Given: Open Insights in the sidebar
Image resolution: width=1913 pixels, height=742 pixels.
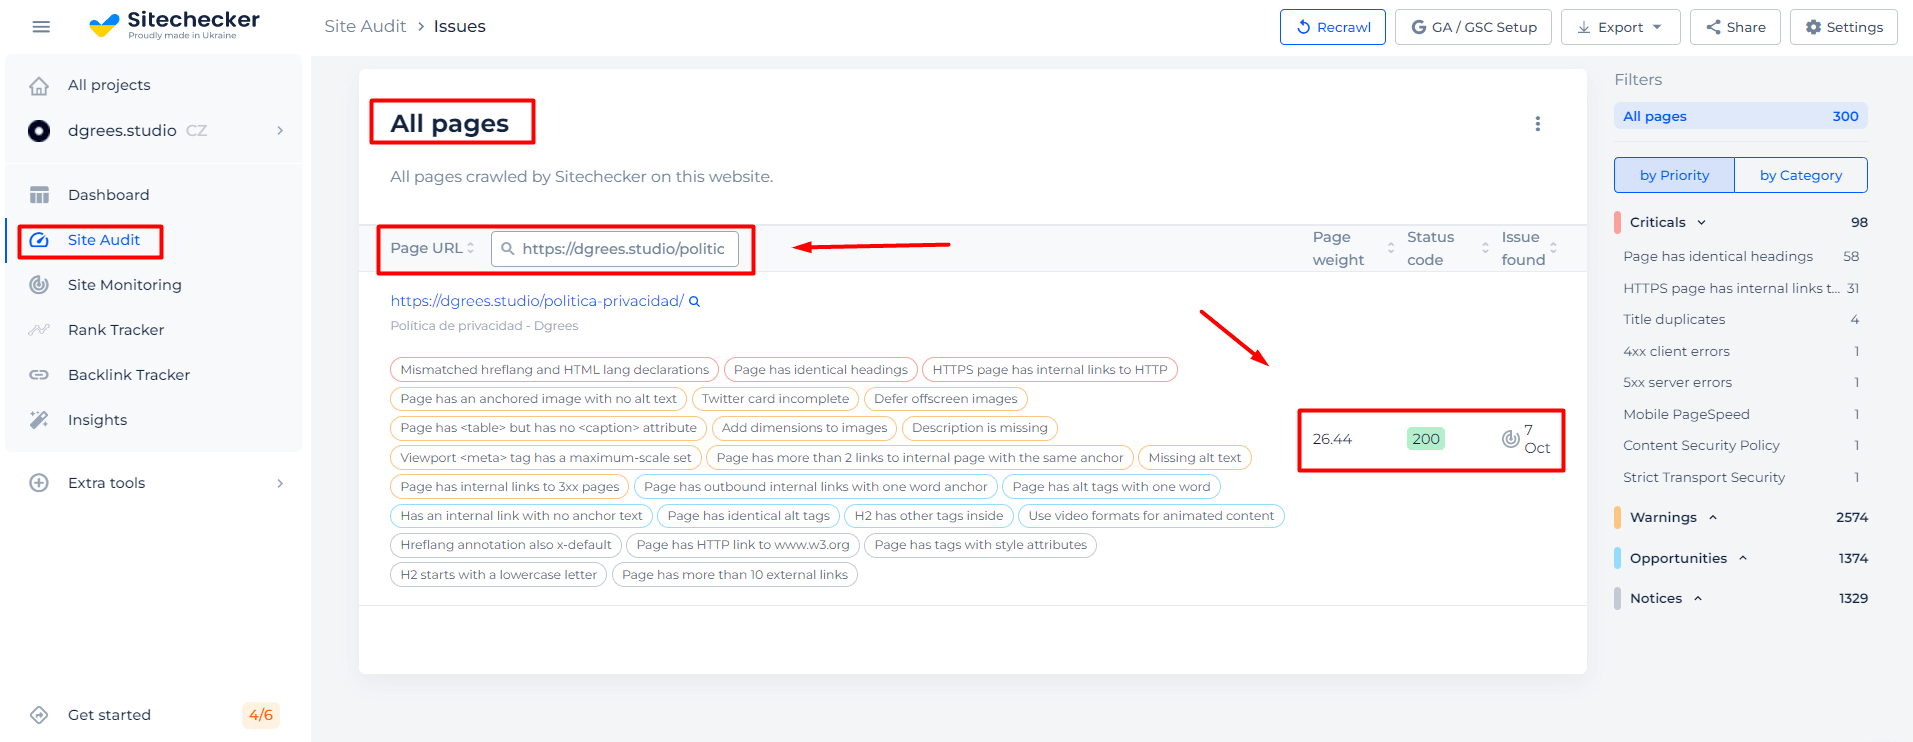Looking at the screenshot, I should 98,420.
